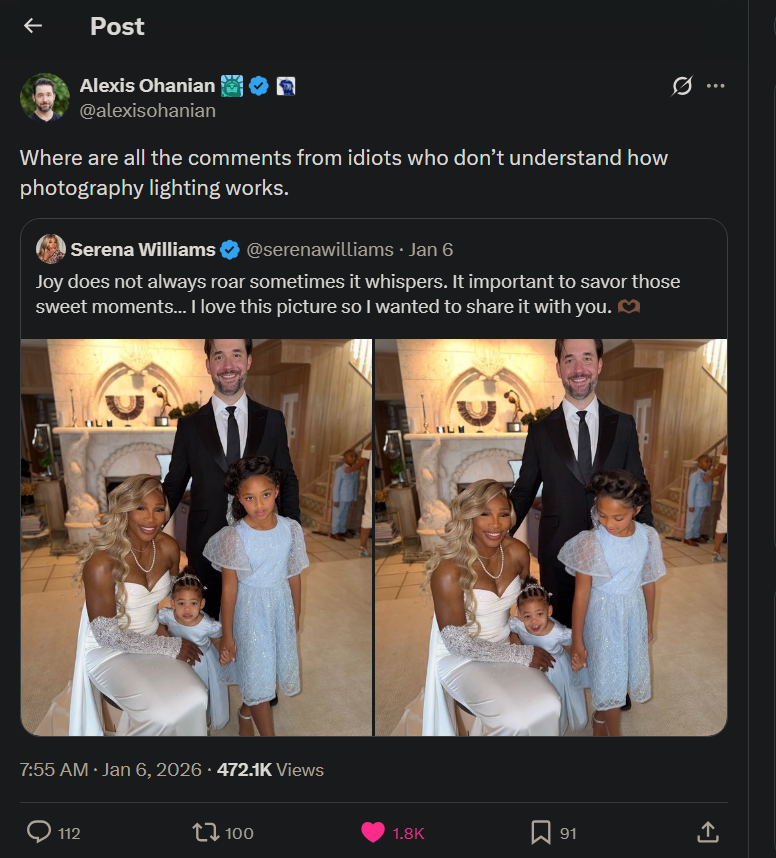
Task: Open the three-dot more options menu
Action: (x=715, y=86)
